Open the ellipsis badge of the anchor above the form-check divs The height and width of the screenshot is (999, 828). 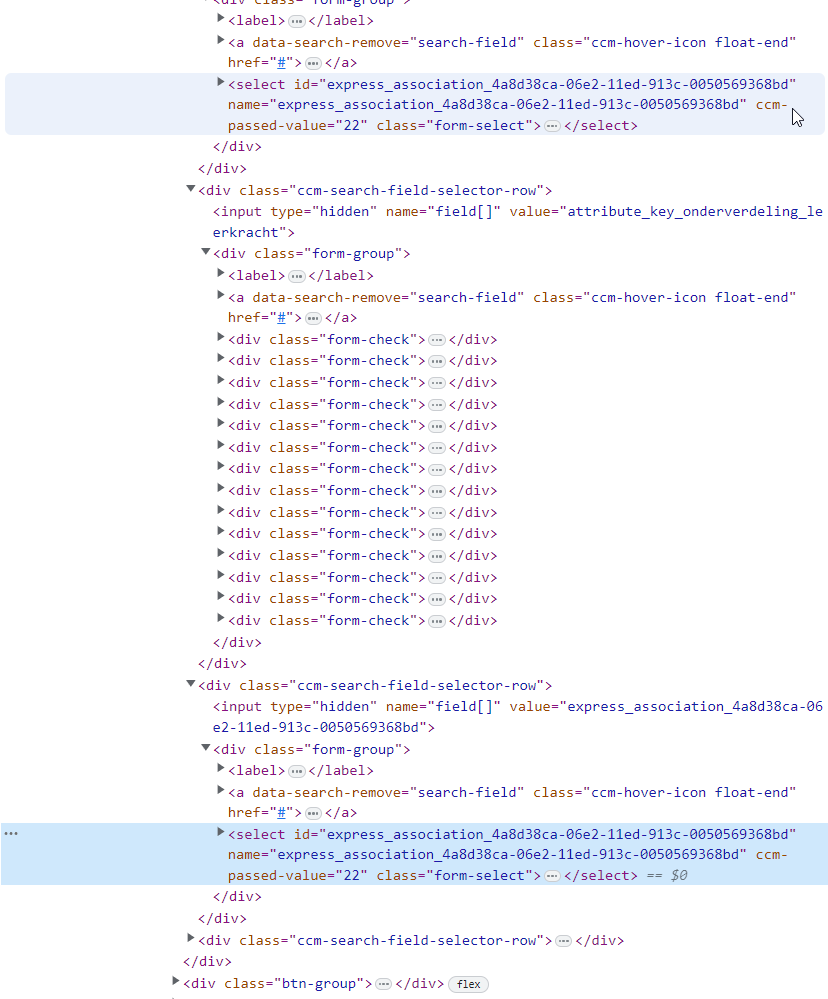coord(313,319)
